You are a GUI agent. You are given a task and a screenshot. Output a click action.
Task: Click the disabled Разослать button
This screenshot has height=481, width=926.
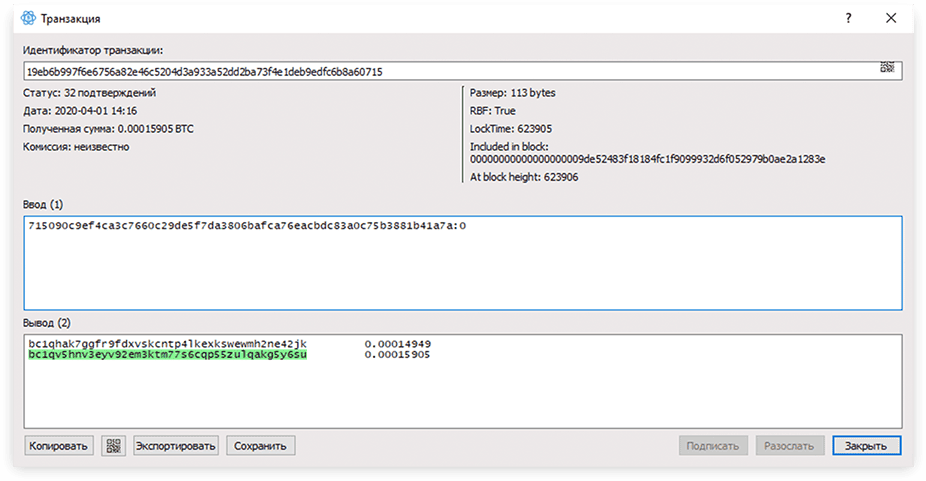pos(790,446)
